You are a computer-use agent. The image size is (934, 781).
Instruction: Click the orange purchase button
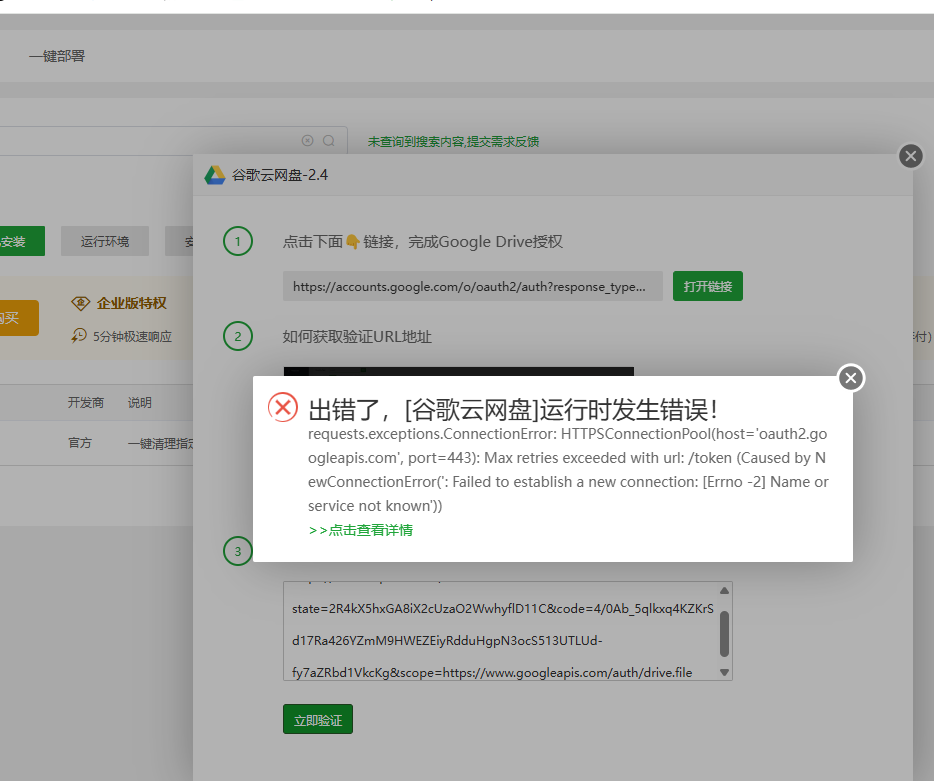pos(19,318)
